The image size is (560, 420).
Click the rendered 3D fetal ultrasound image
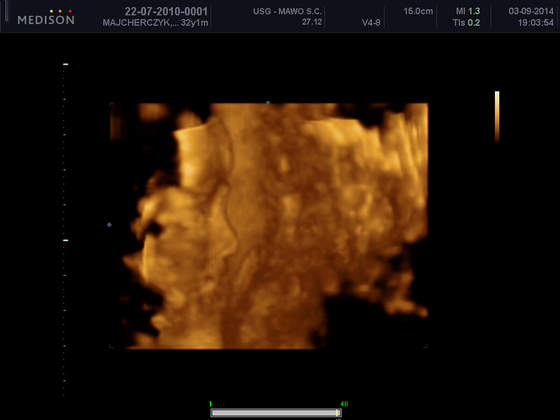point(269,226)
